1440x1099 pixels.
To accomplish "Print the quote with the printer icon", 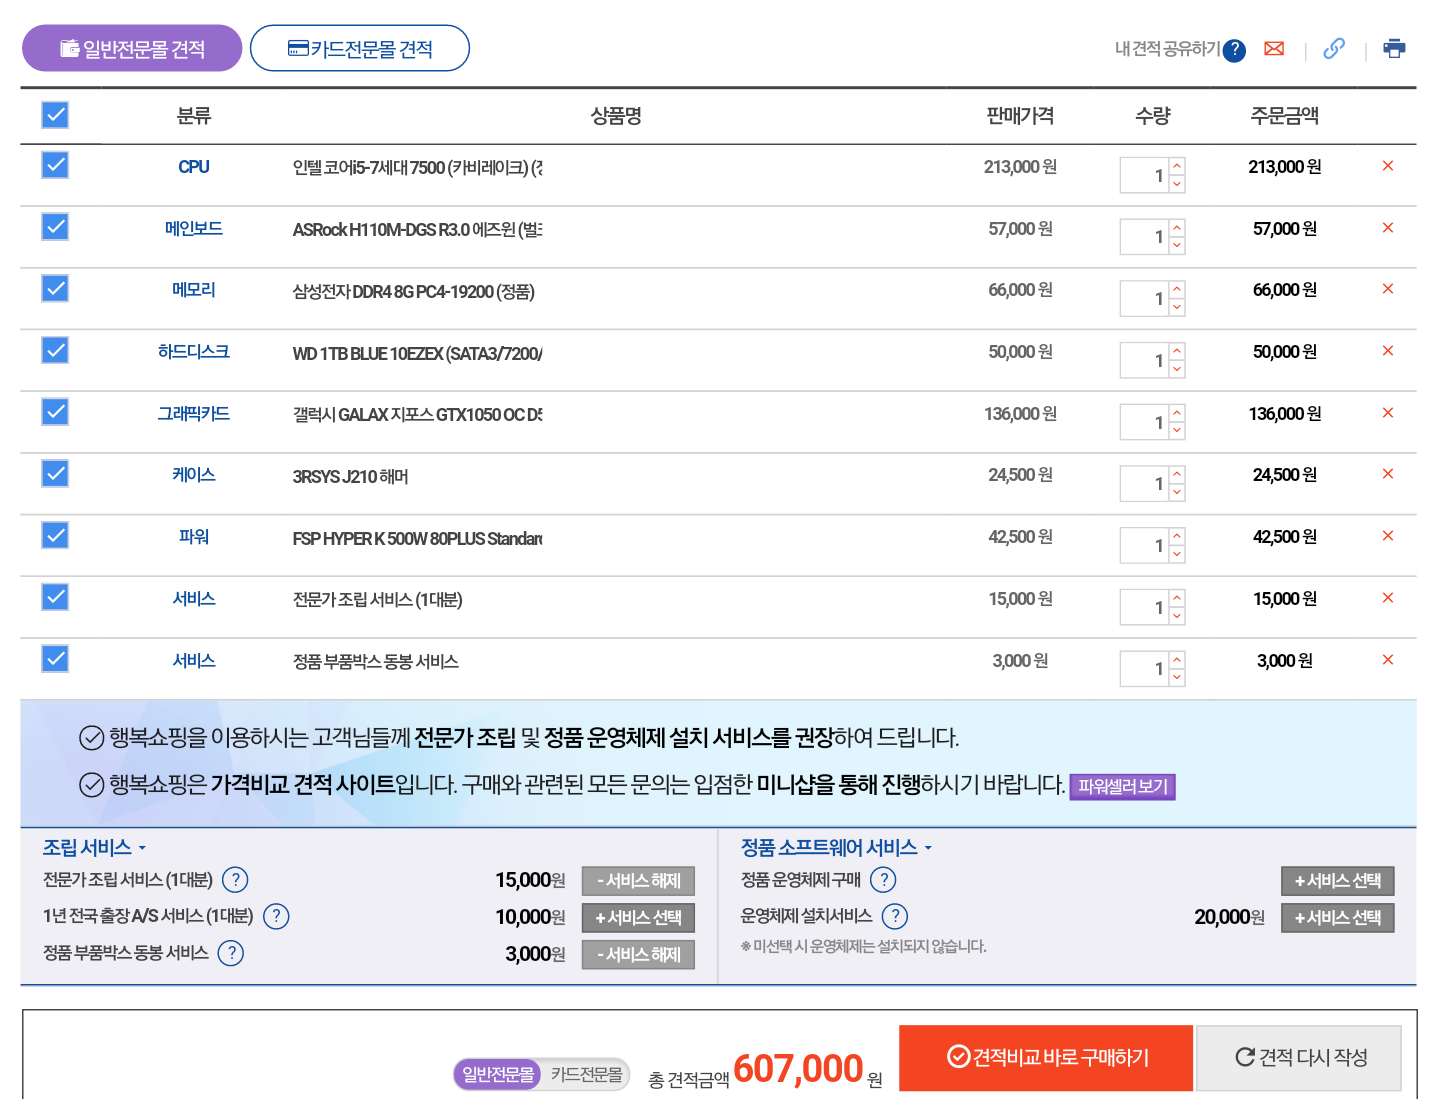I will [1394, 49].
